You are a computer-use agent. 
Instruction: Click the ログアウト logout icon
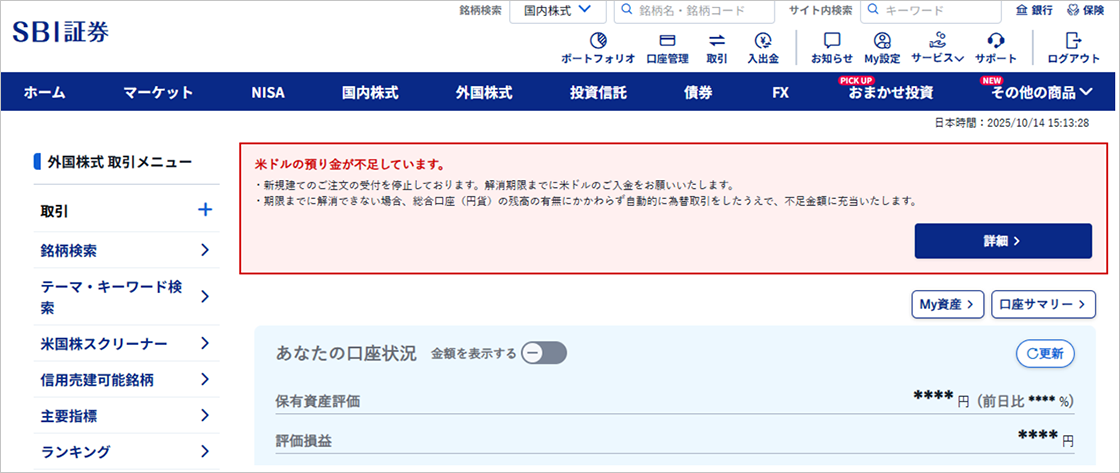click(x=1073, y=42)
